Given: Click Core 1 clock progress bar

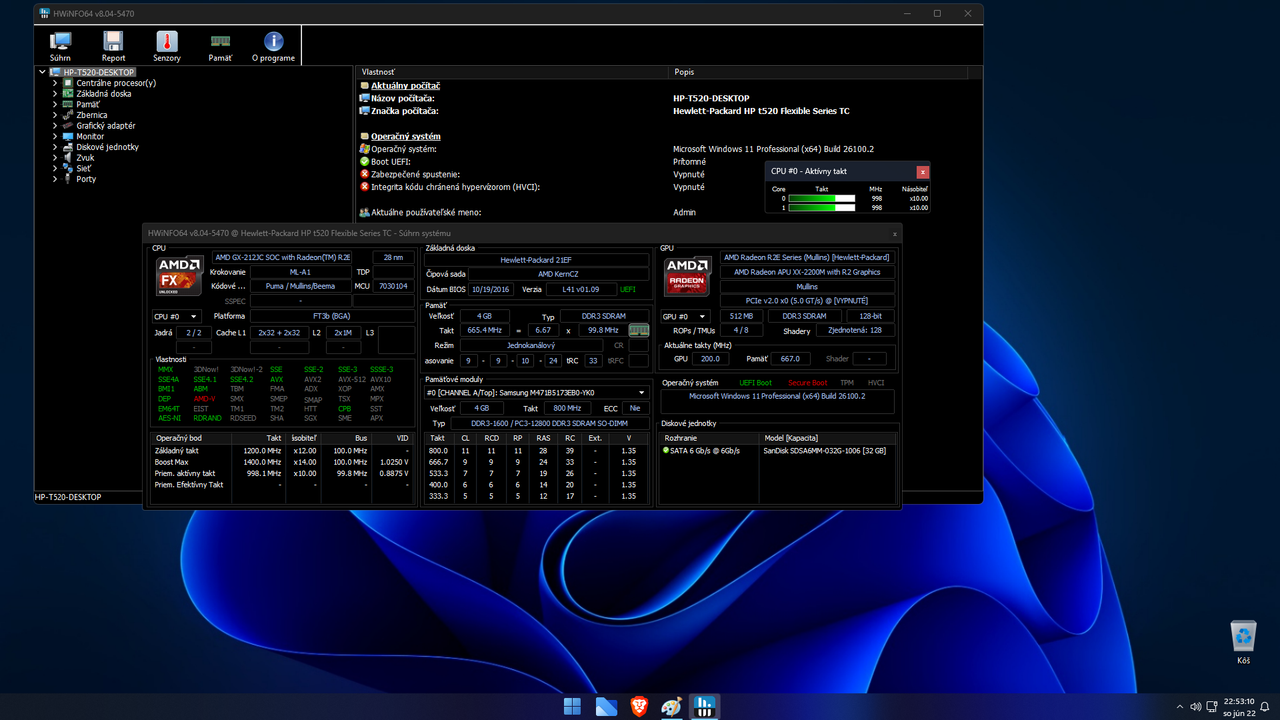Looking at the screenshot, I should coord(822,208).
